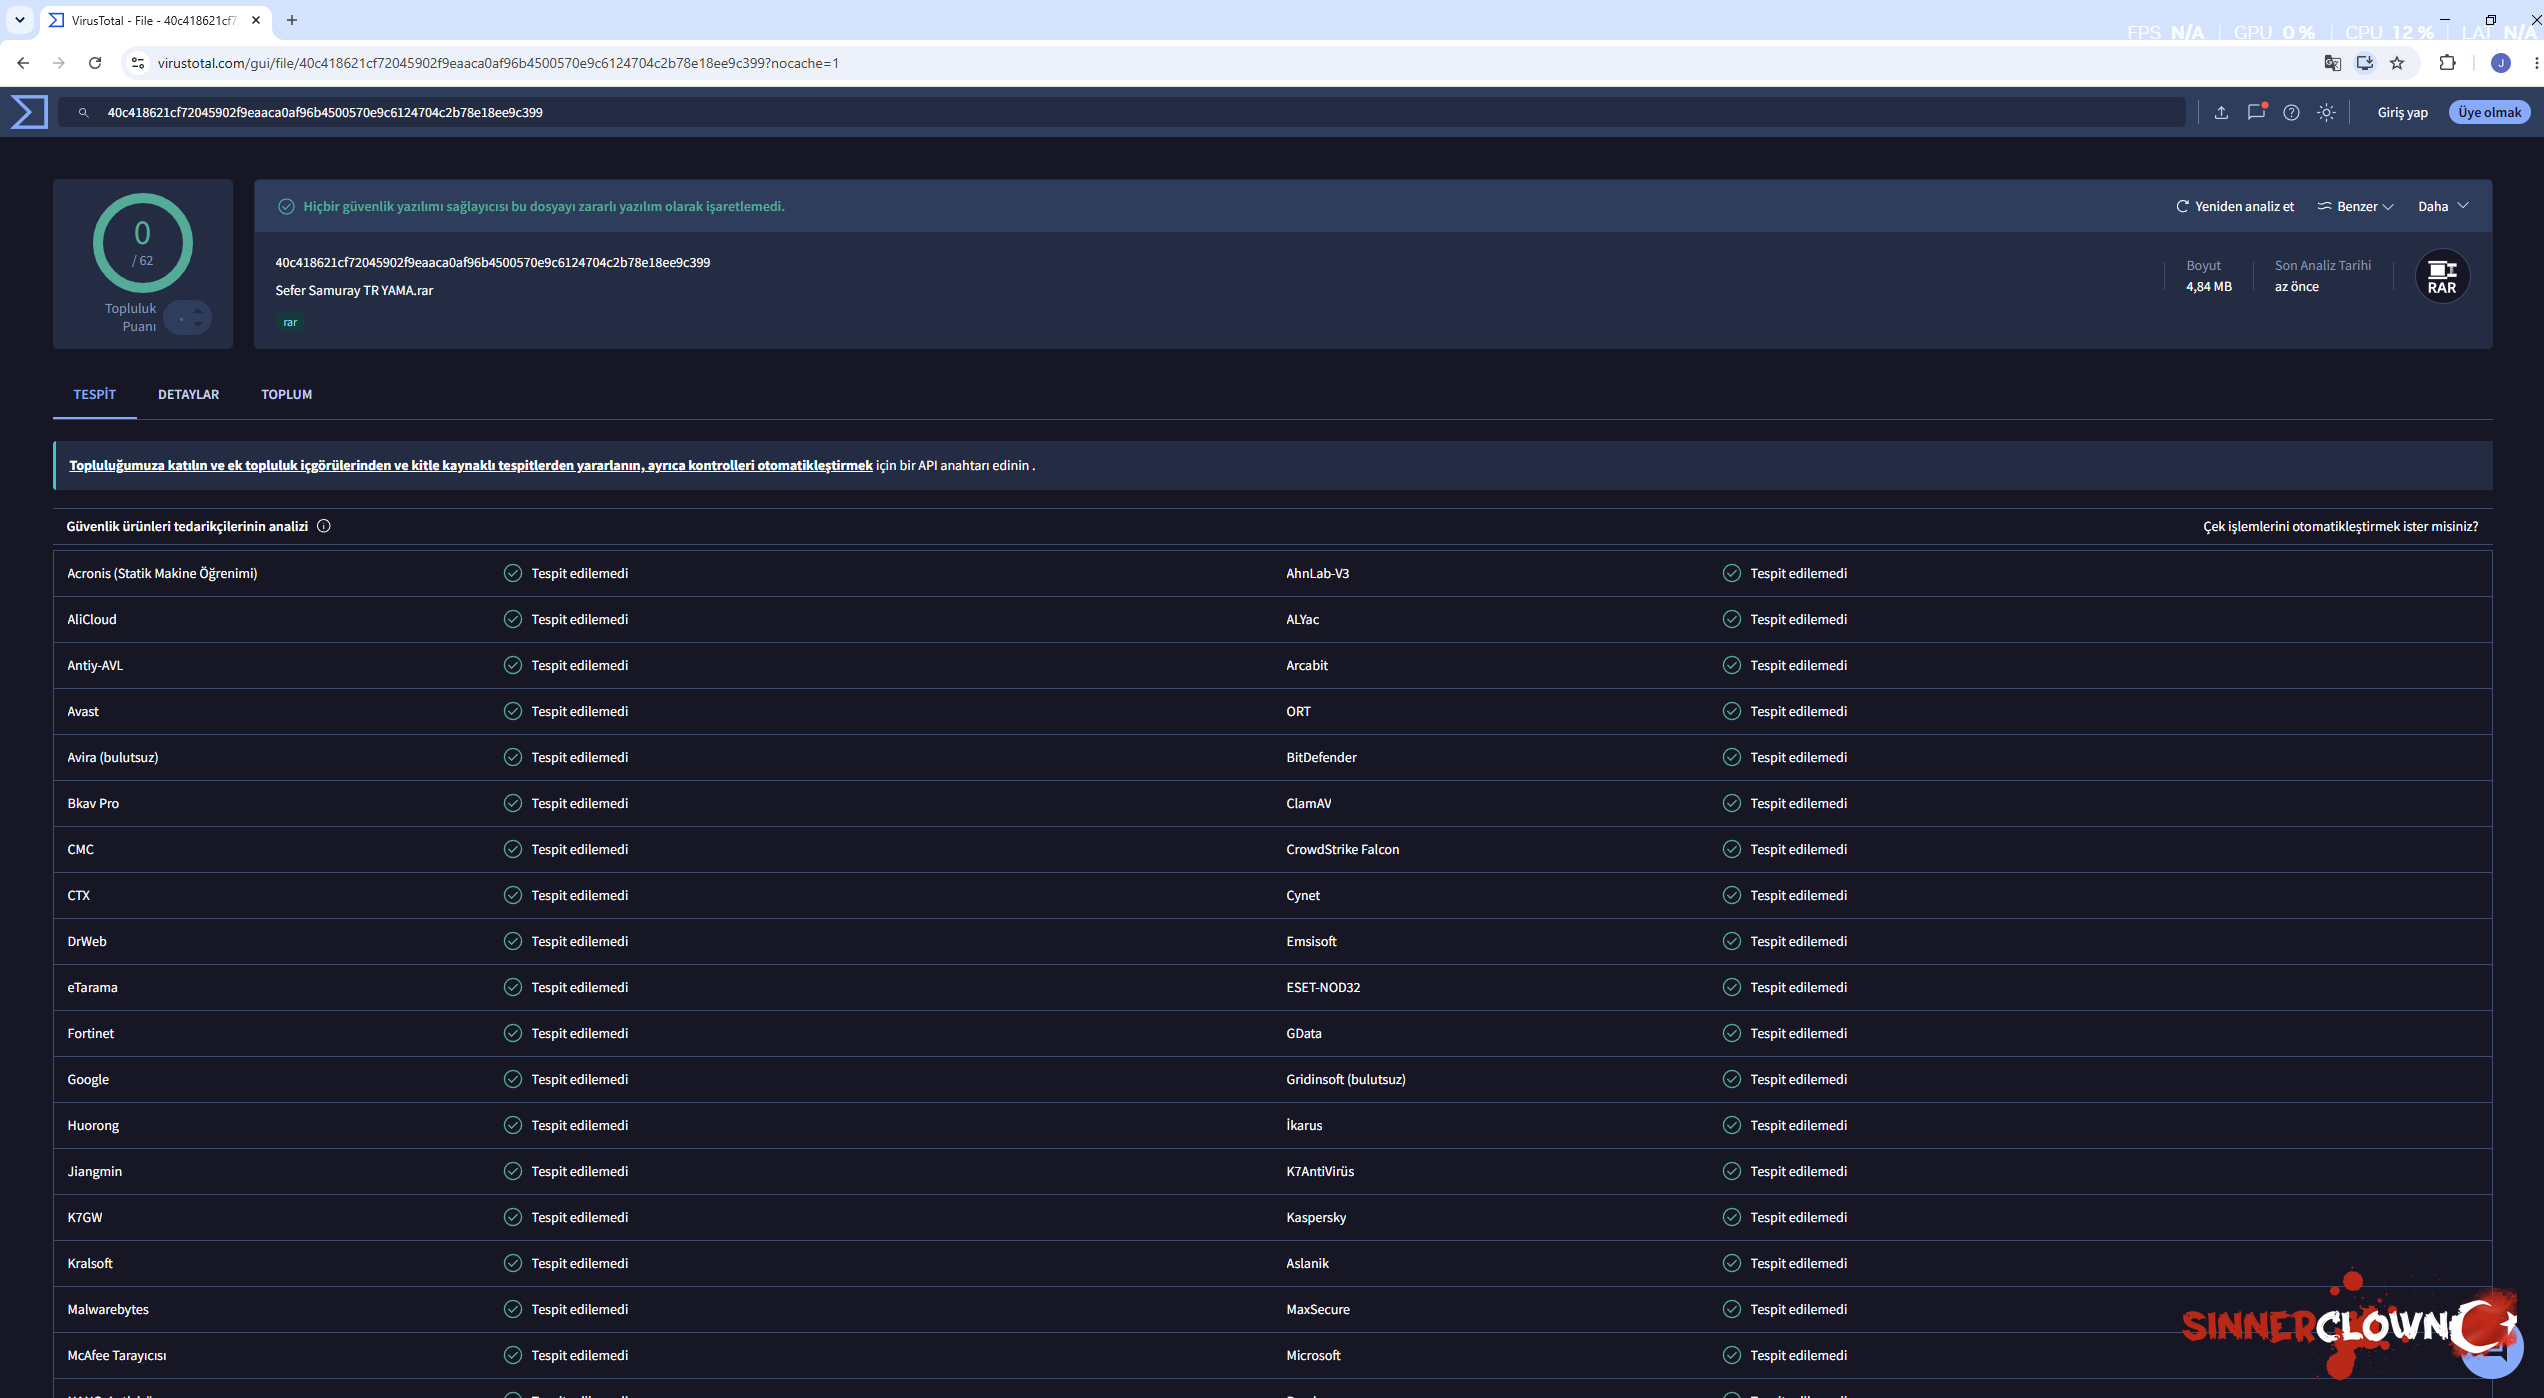Image resolution: width=2544 pixels, height=1398 pixels.
Task: Click 'Çek işlemlerini otomatikleştirmek ister misiniz?' link
Action: [x=2340, y=527]
